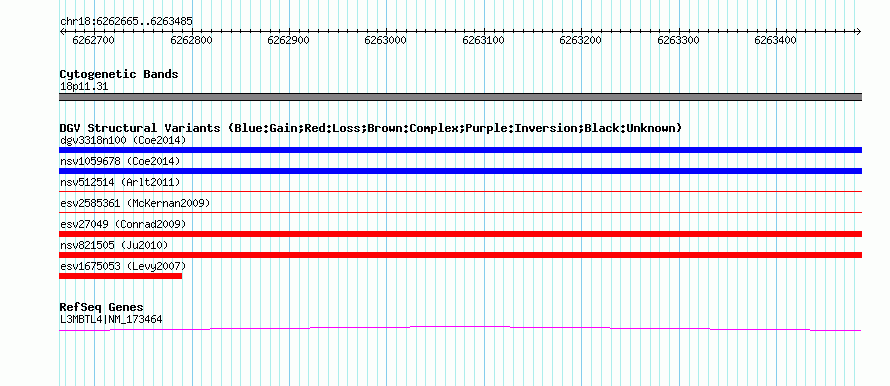The image size is (890, 386).
Task: Click the RefSeq Genes track heading
Action: coord(102,307)
